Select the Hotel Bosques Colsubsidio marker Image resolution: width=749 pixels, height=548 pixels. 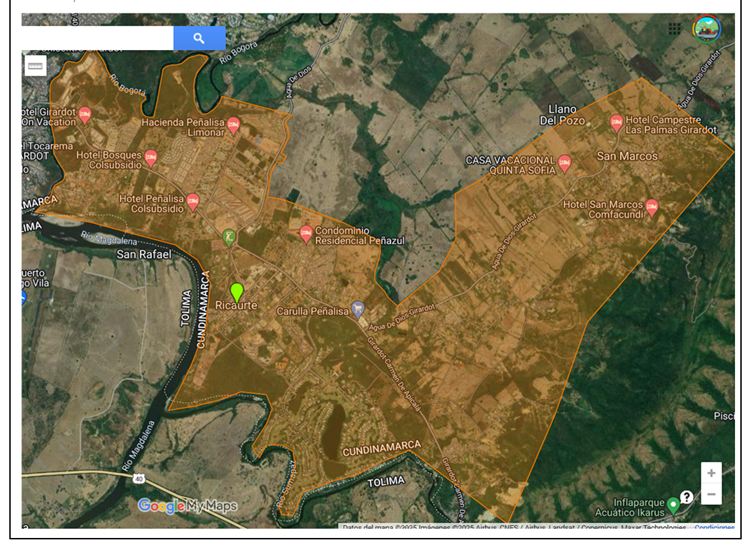(x=151, y=157)
